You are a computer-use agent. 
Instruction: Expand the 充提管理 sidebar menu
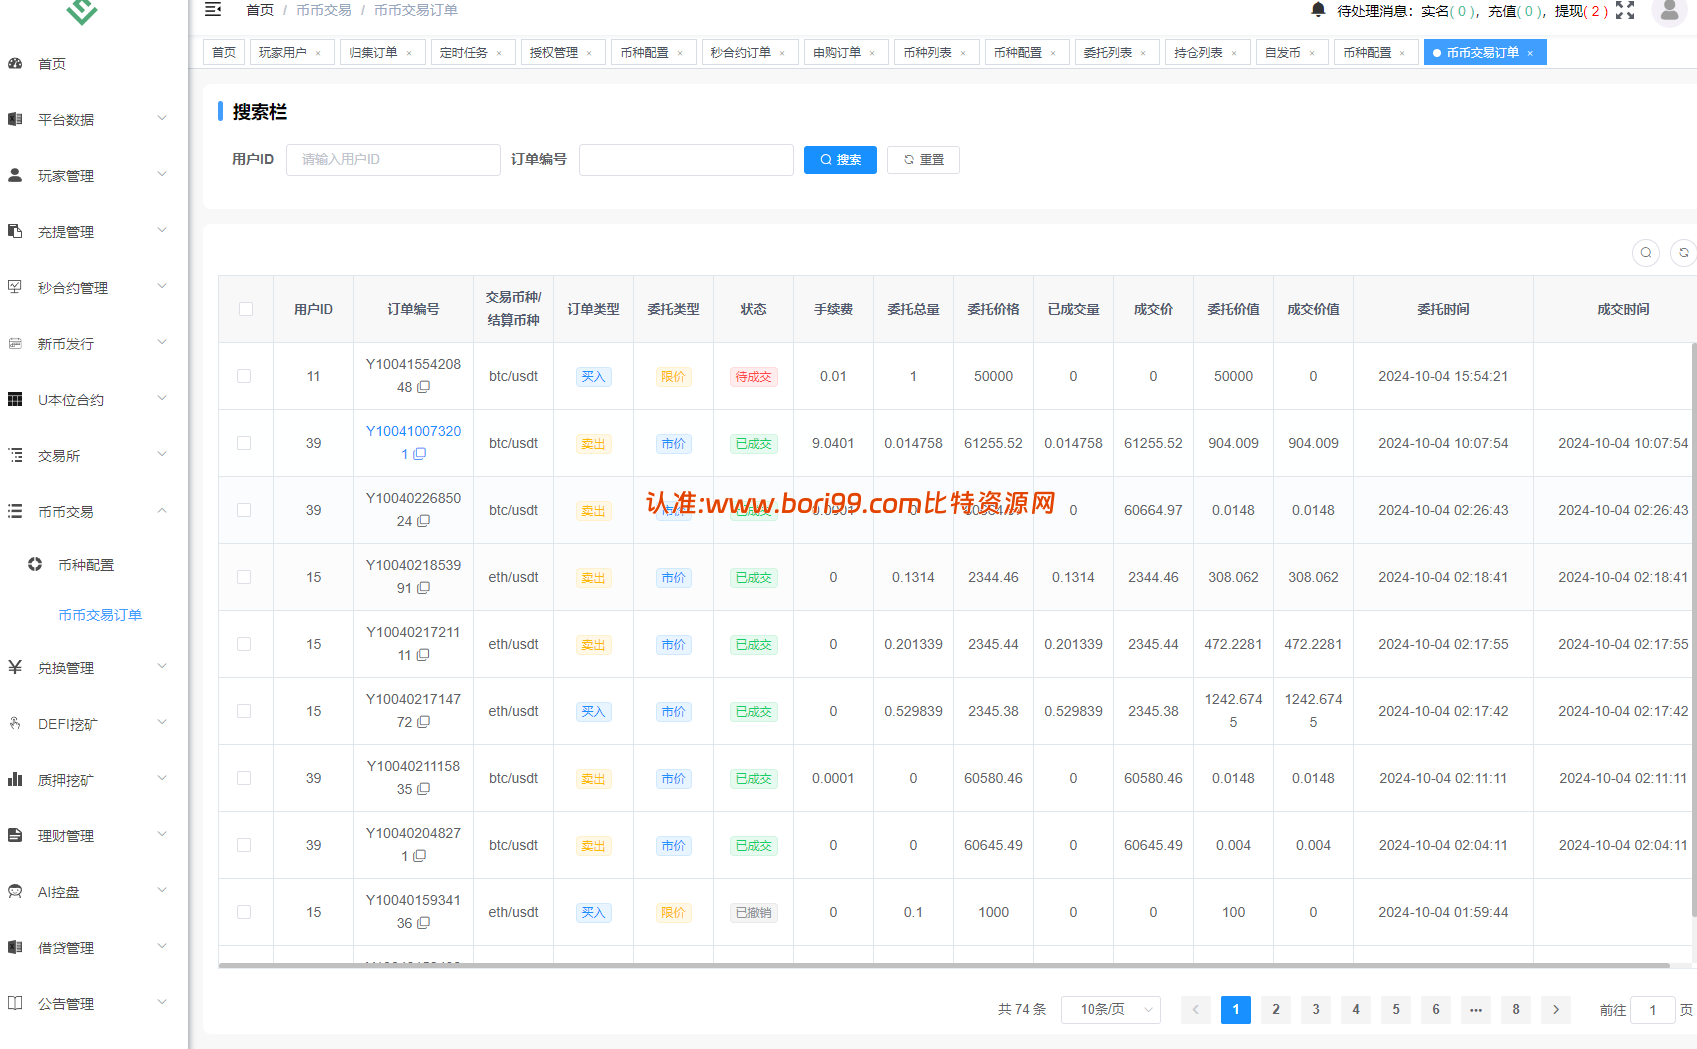[x=94, y=231]
